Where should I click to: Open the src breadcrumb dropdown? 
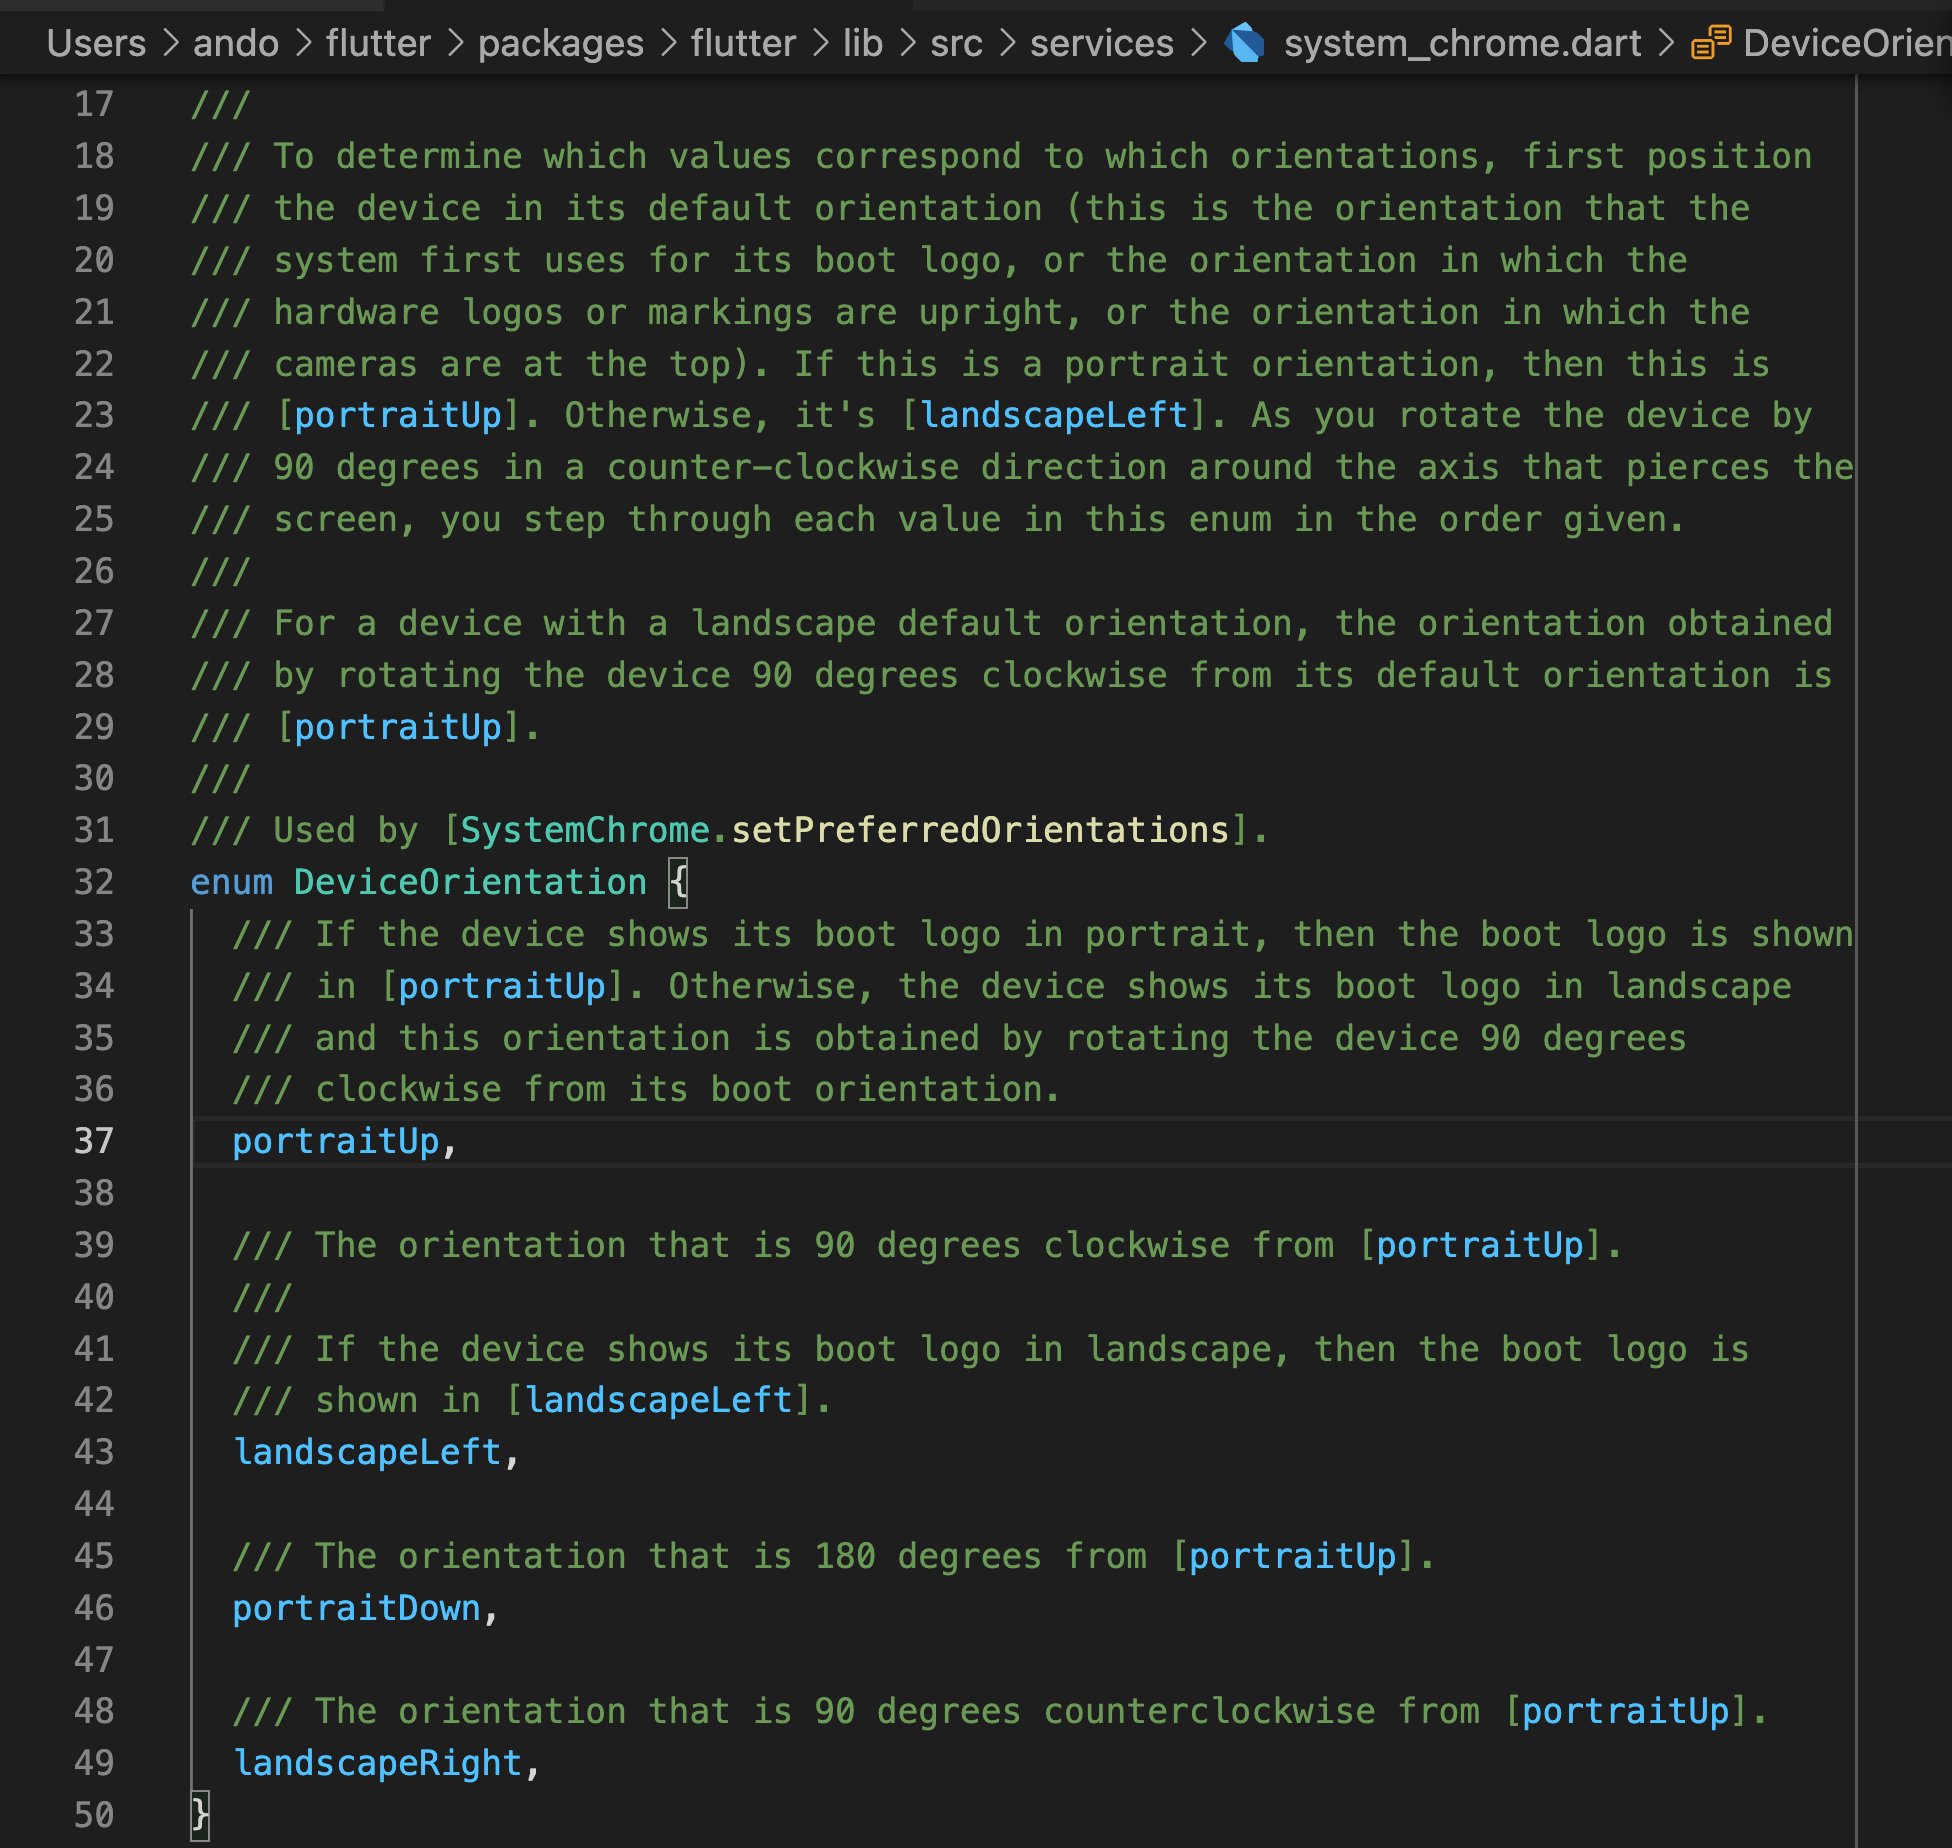click(956, 43)
